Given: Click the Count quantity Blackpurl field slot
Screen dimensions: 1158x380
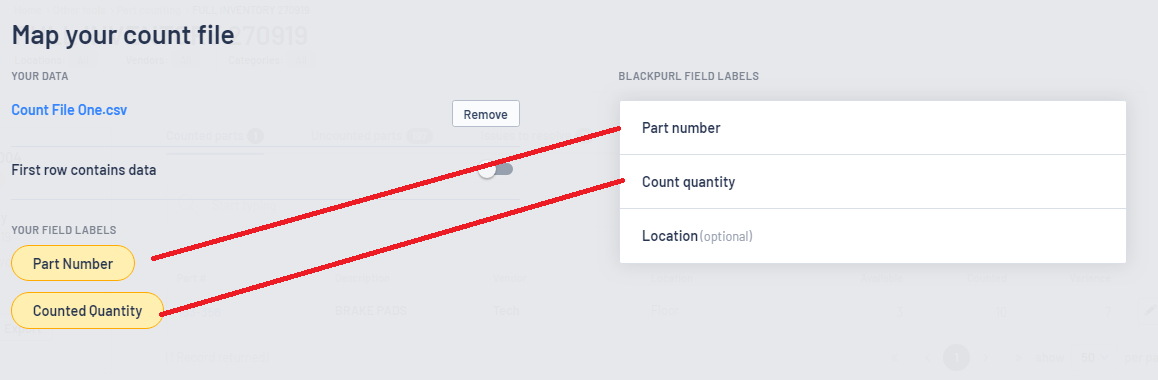Looking at the screenshot, I should (x=873, y=182).
